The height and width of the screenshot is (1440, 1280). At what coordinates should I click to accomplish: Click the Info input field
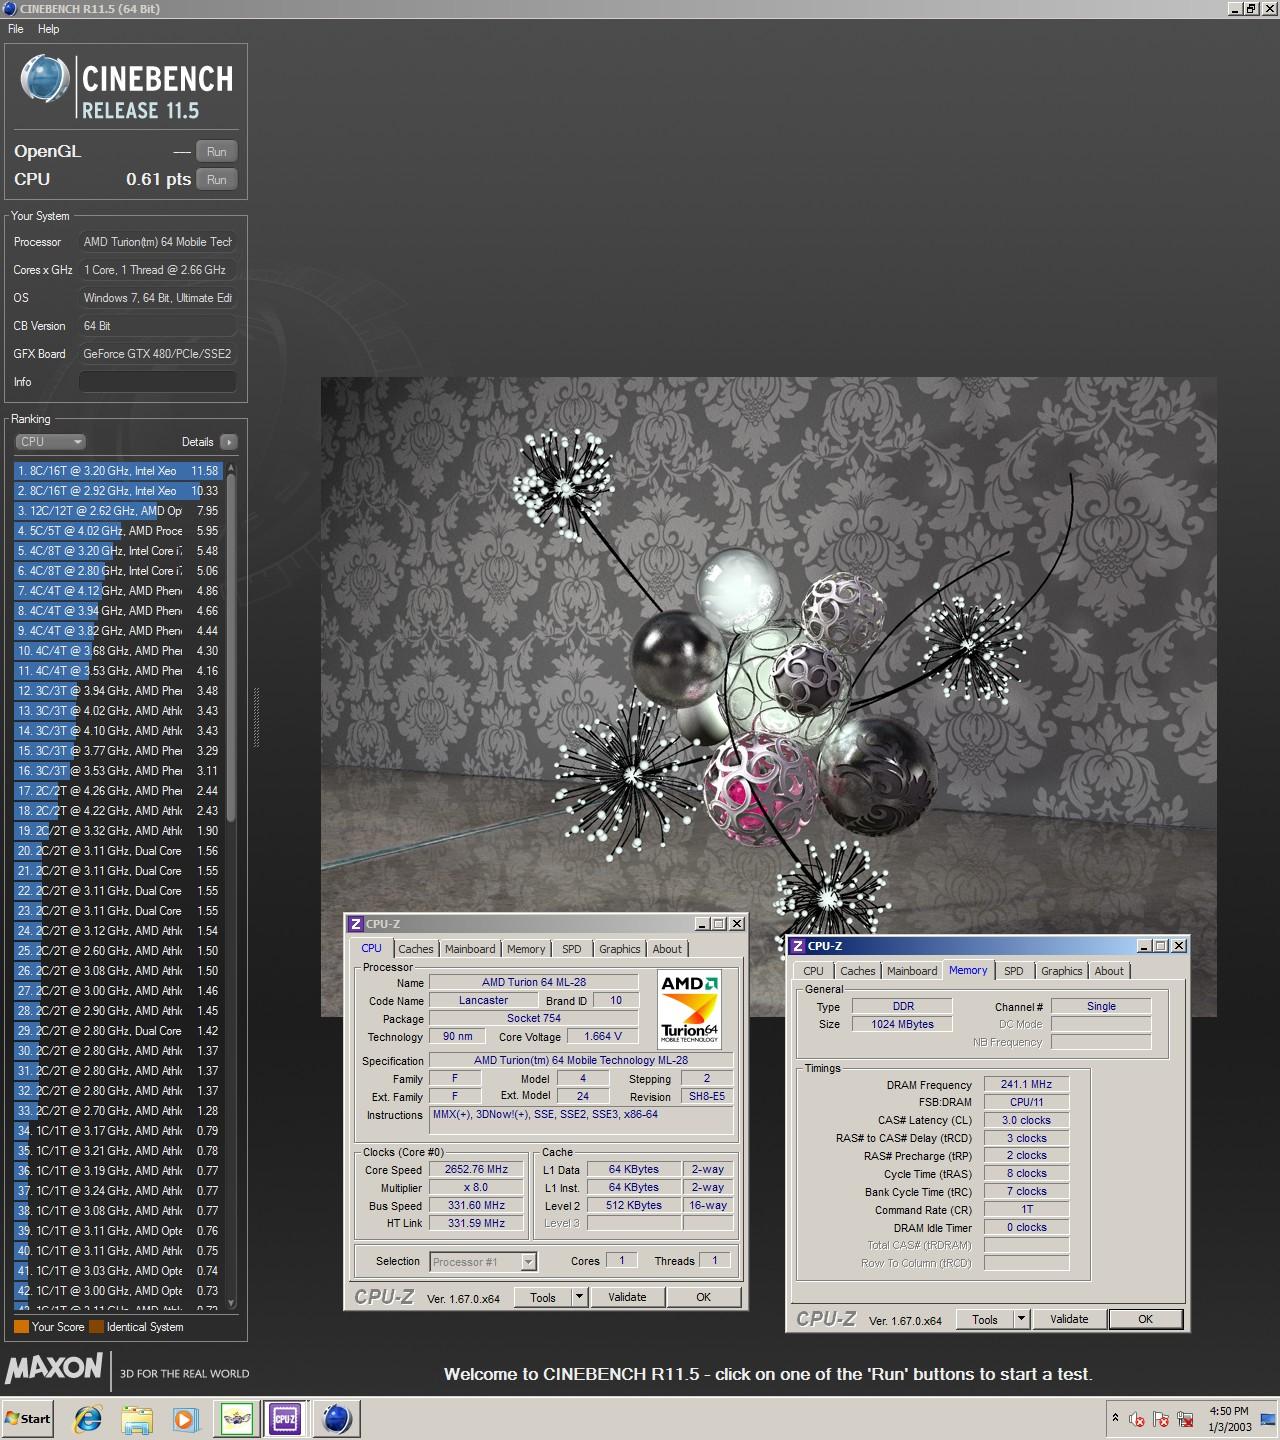tap(158, 382)
